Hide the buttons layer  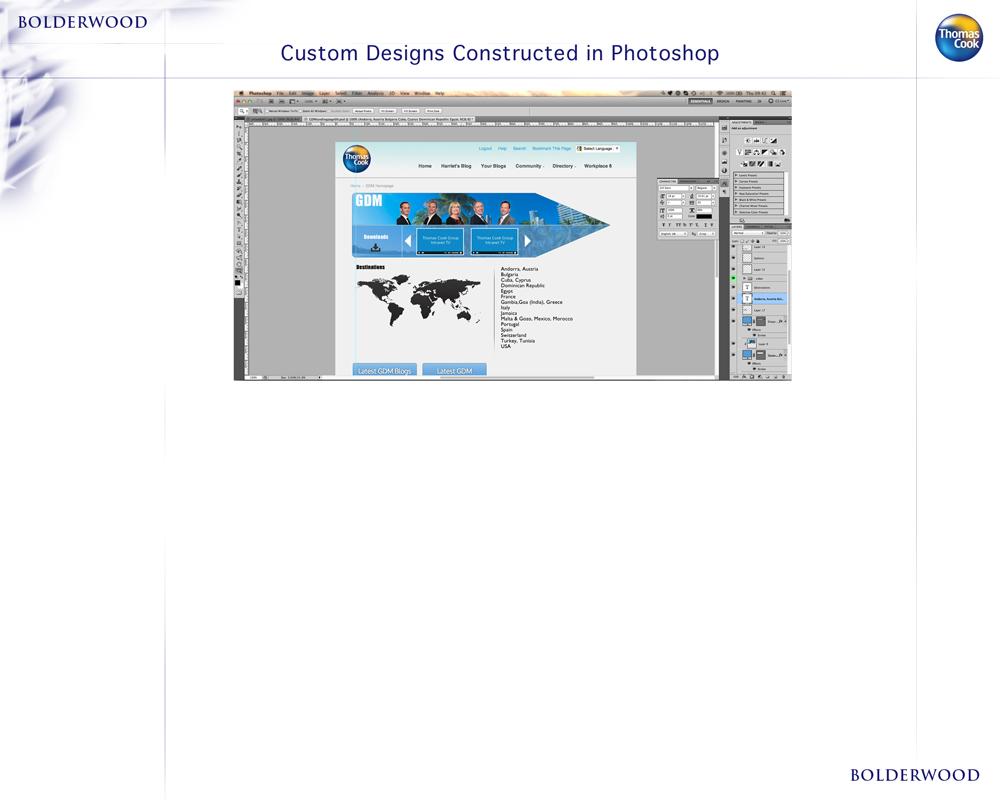click(x=733, y=258)
